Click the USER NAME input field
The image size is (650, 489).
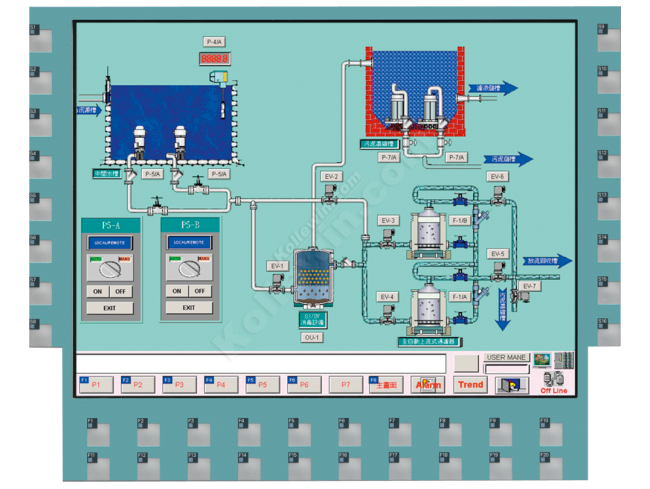point(506,369)
